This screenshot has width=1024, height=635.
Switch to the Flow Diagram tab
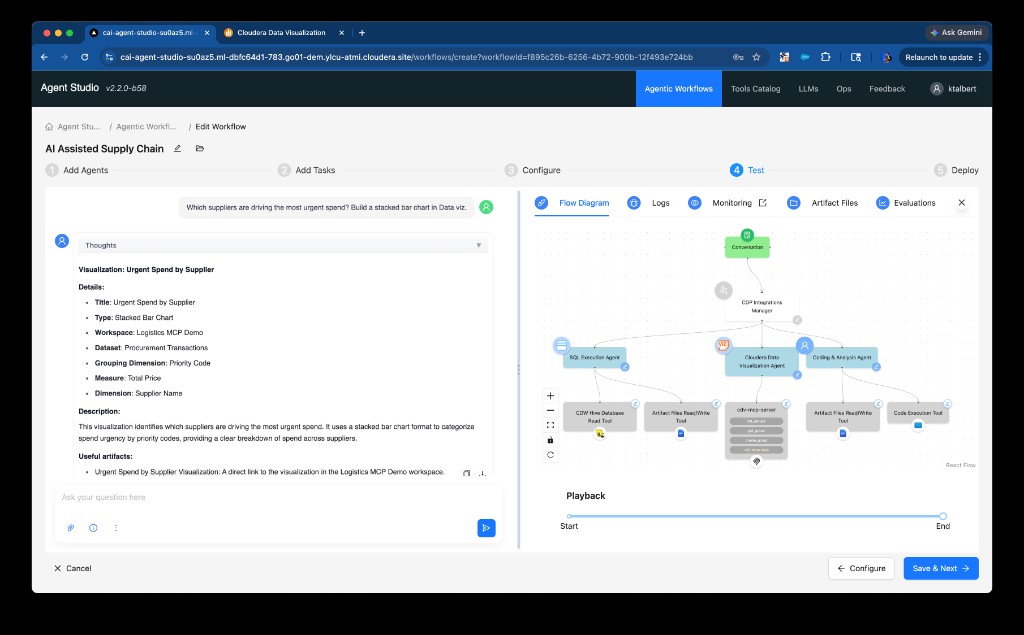pyautogui.click(x=572, y=203)
